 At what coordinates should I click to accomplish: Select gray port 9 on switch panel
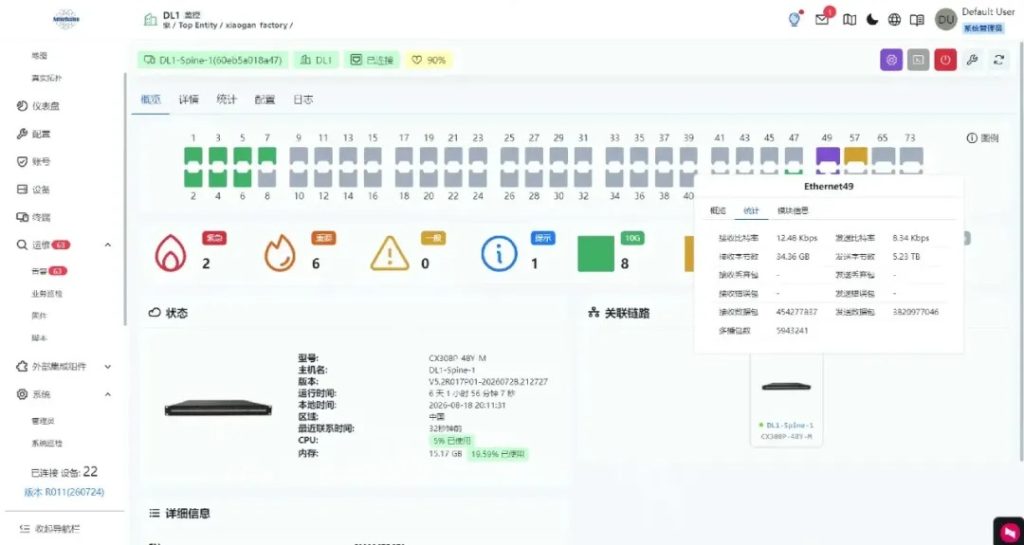pyautogui.click(x=298, y=157)
